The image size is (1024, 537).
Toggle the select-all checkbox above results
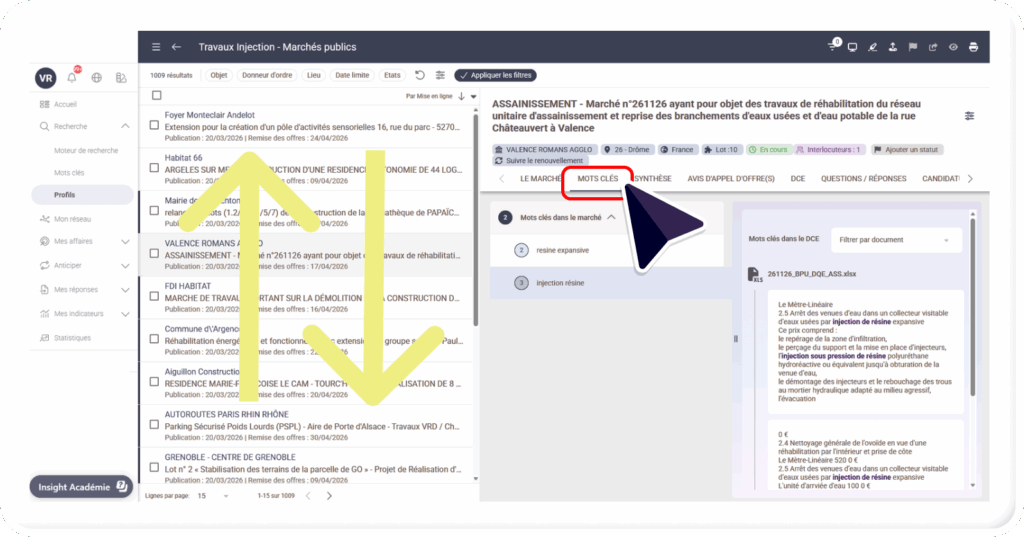[x=154, y=96]
